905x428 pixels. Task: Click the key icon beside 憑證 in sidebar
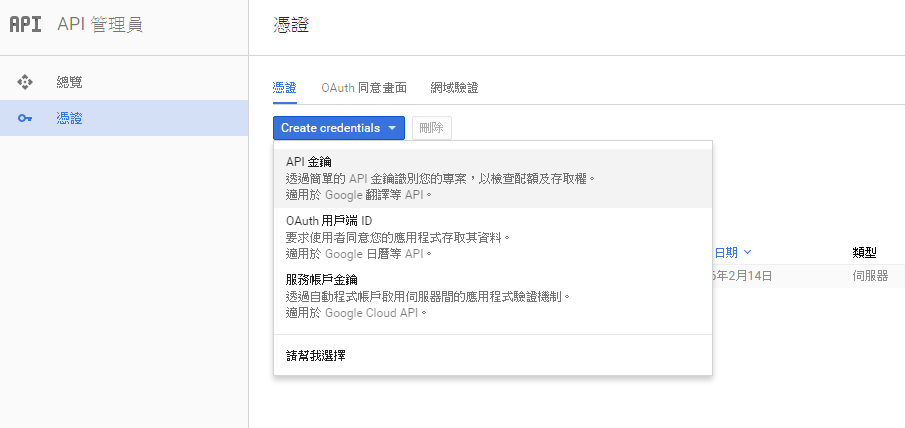point(25,118)
